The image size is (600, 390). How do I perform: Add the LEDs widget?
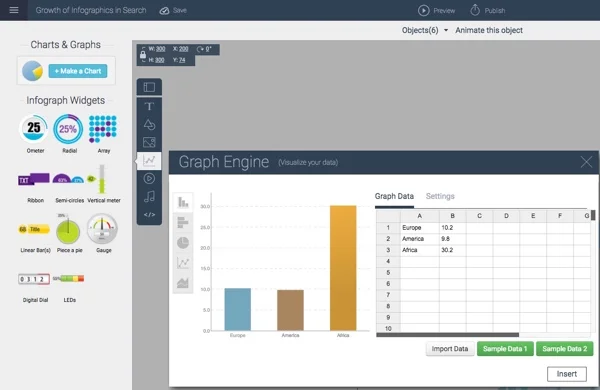click(x=68, y=279)
